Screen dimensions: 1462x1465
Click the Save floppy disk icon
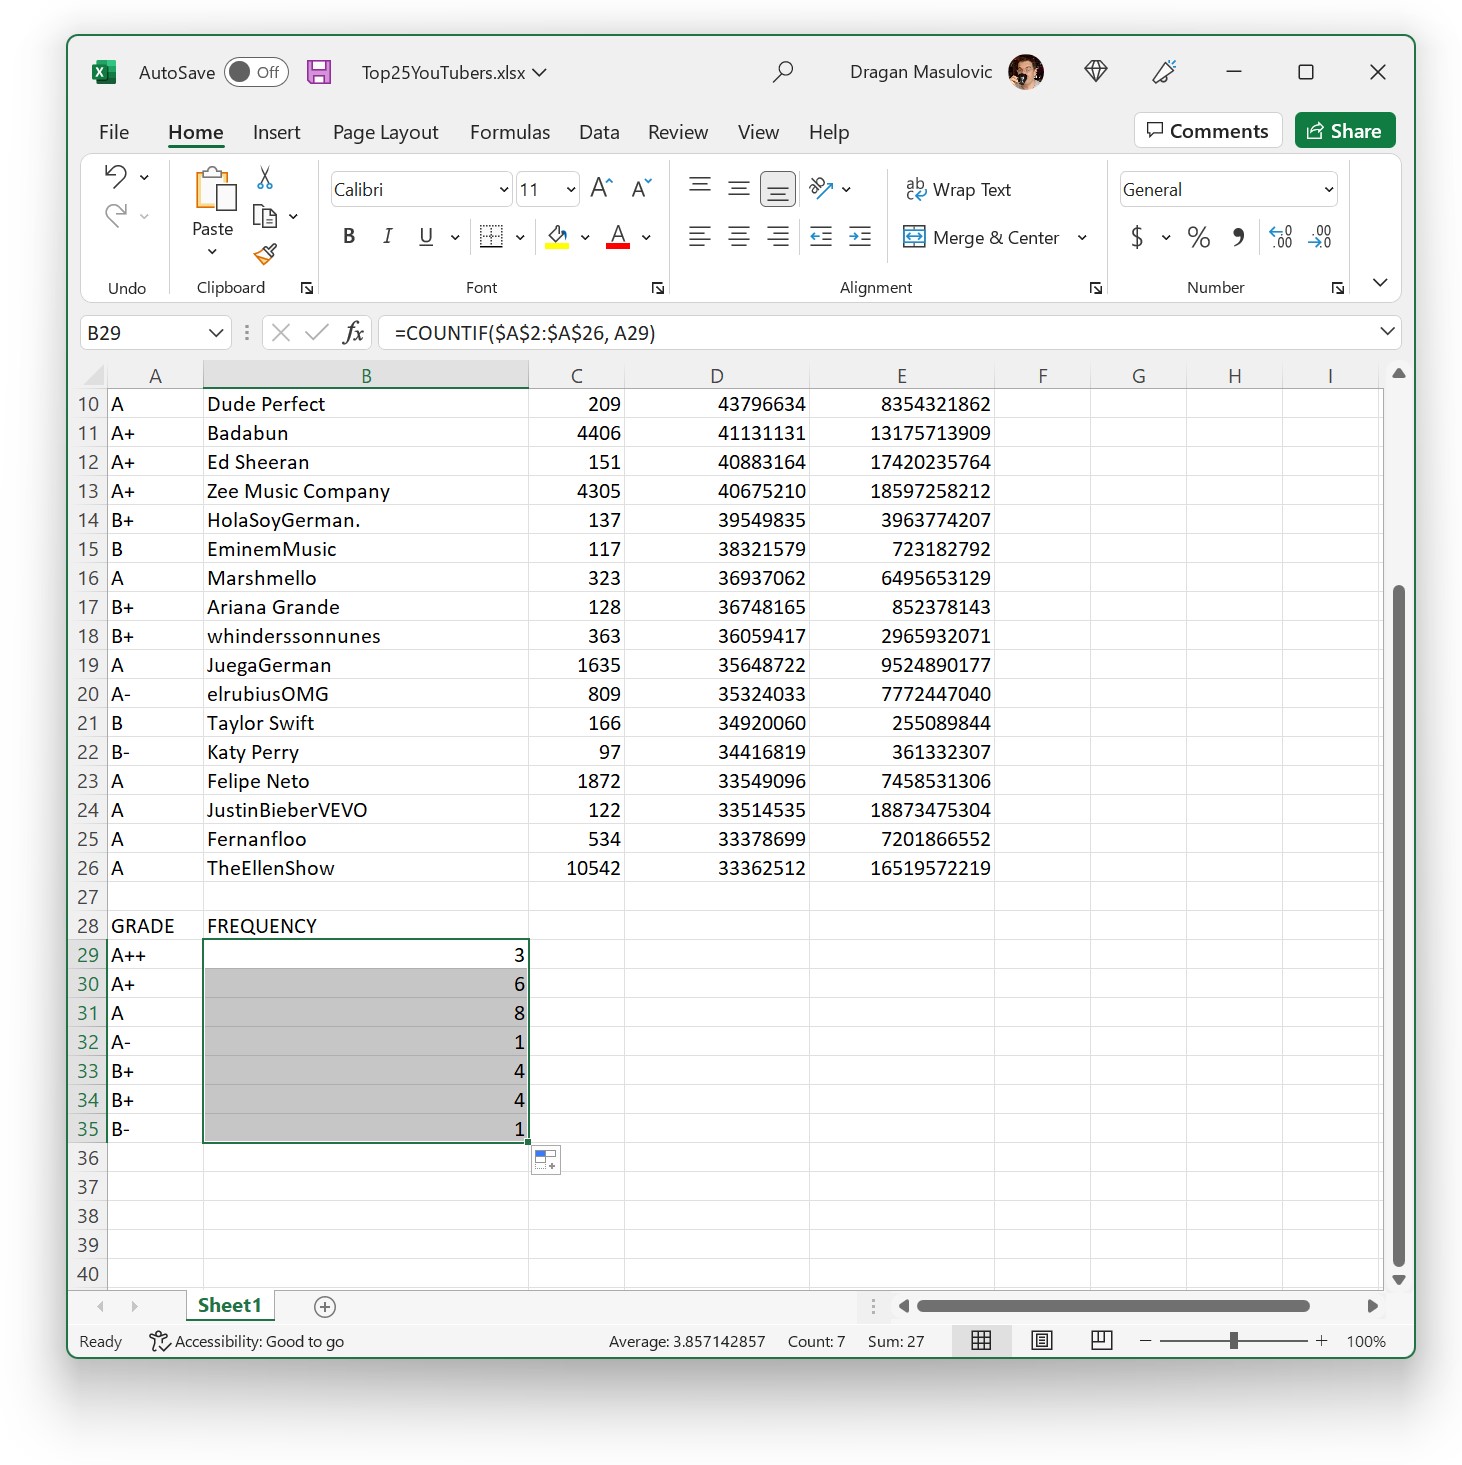coord(319,72)
